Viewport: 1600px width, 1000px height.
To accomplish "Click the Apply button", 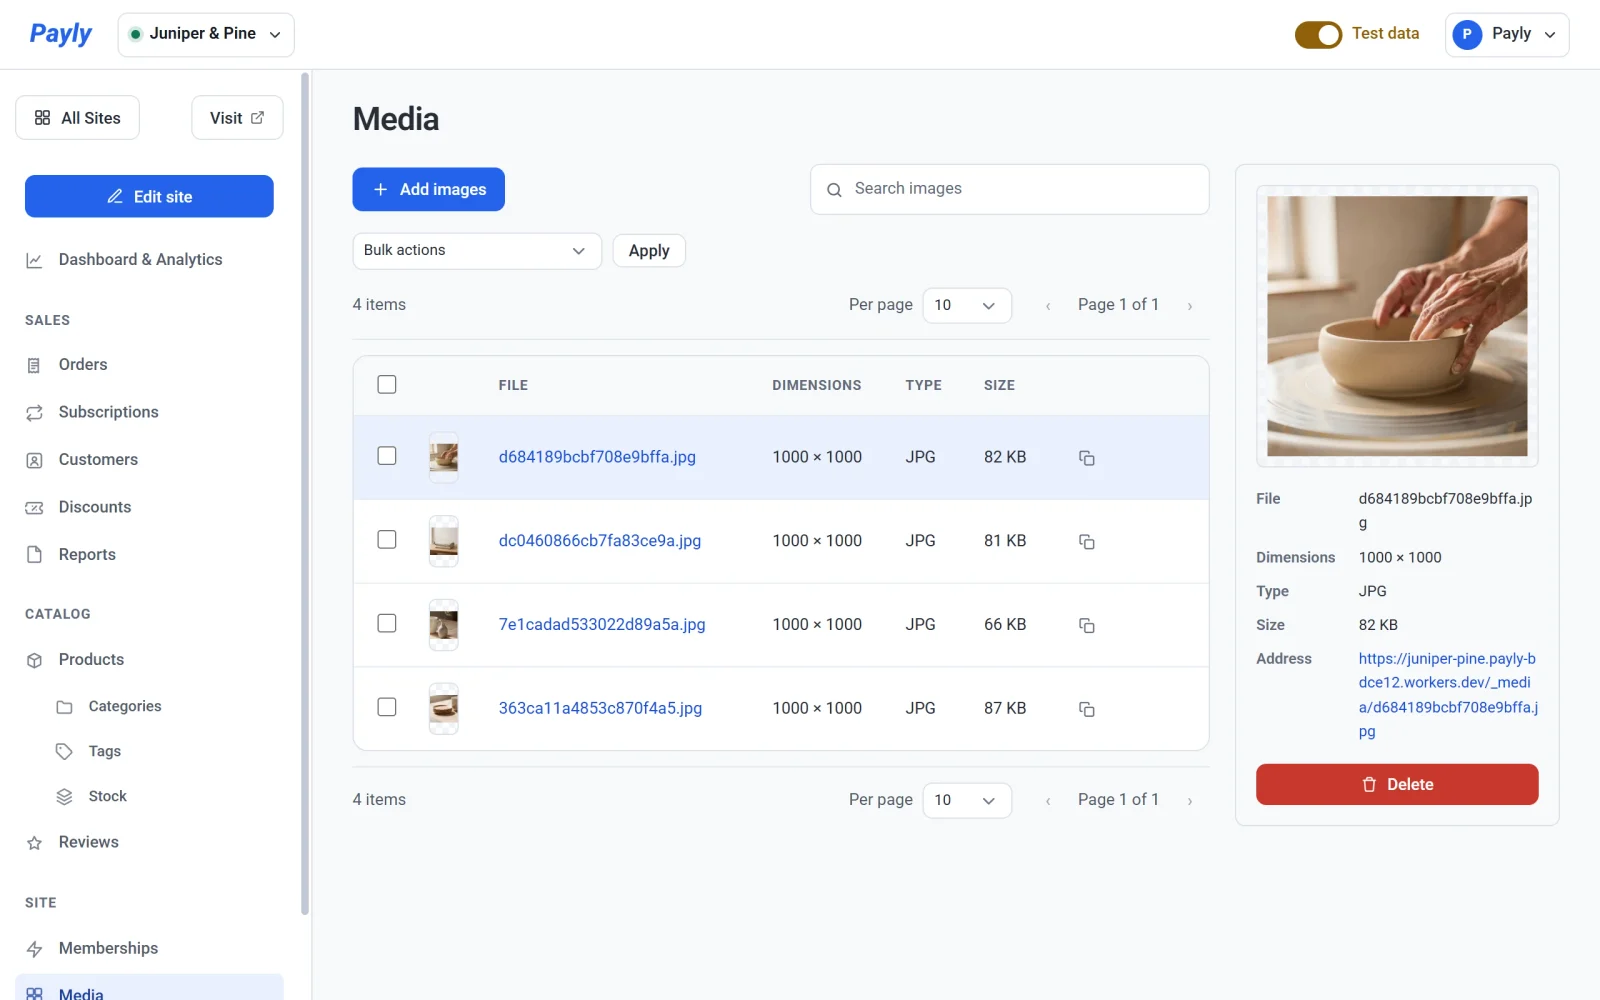I will tap(649, 251).
